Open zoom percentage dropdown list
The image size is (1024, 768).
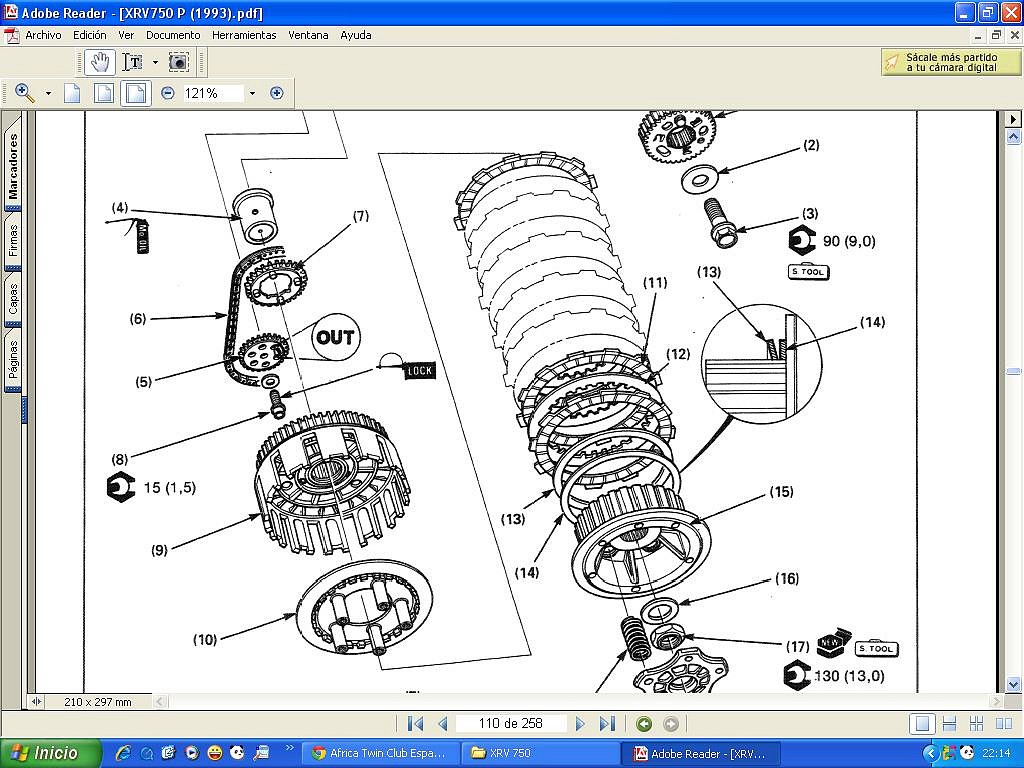tap(252, 93)
